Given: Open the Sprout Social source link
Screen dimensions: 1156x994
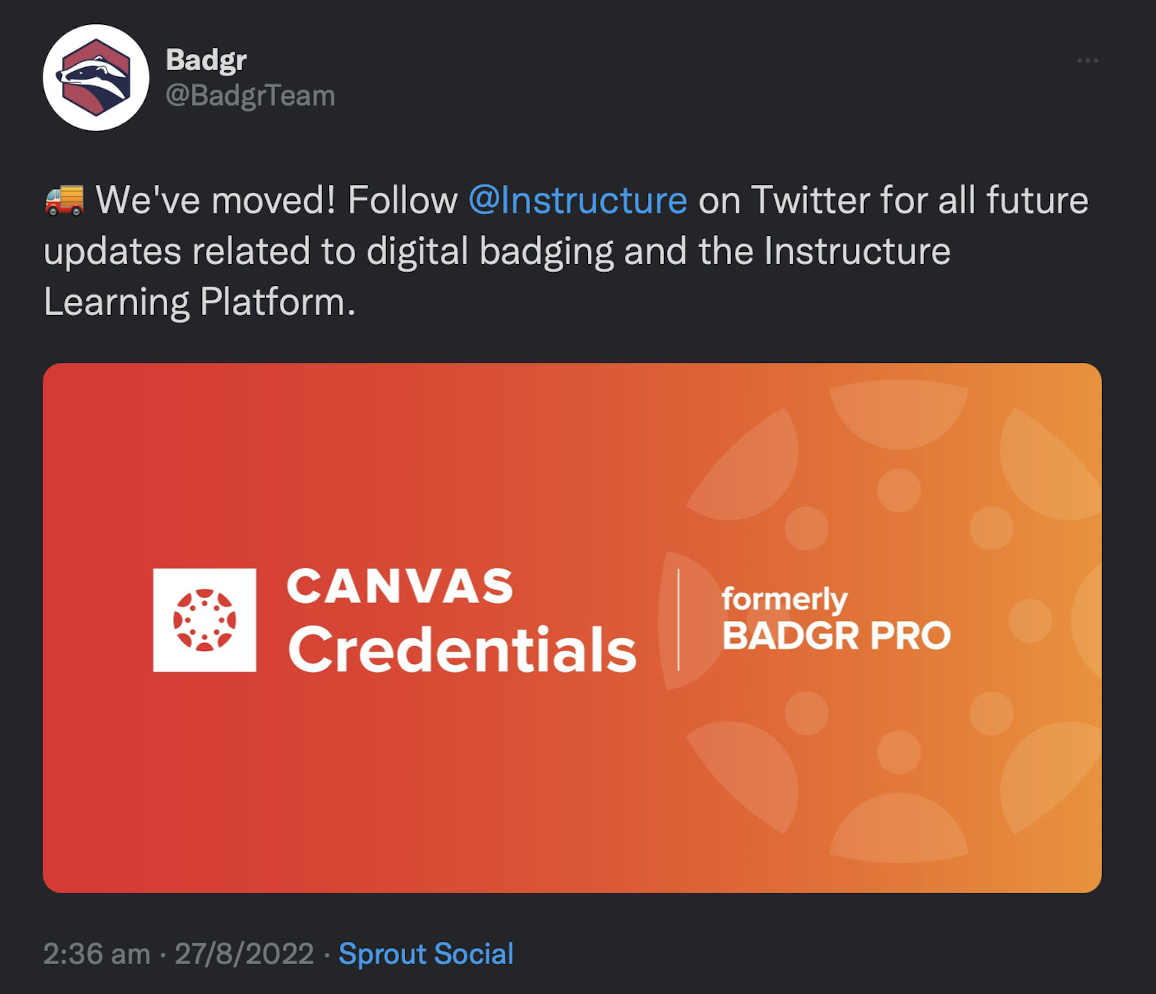Looking at the screenshot, I should click(x=425, y=953).
